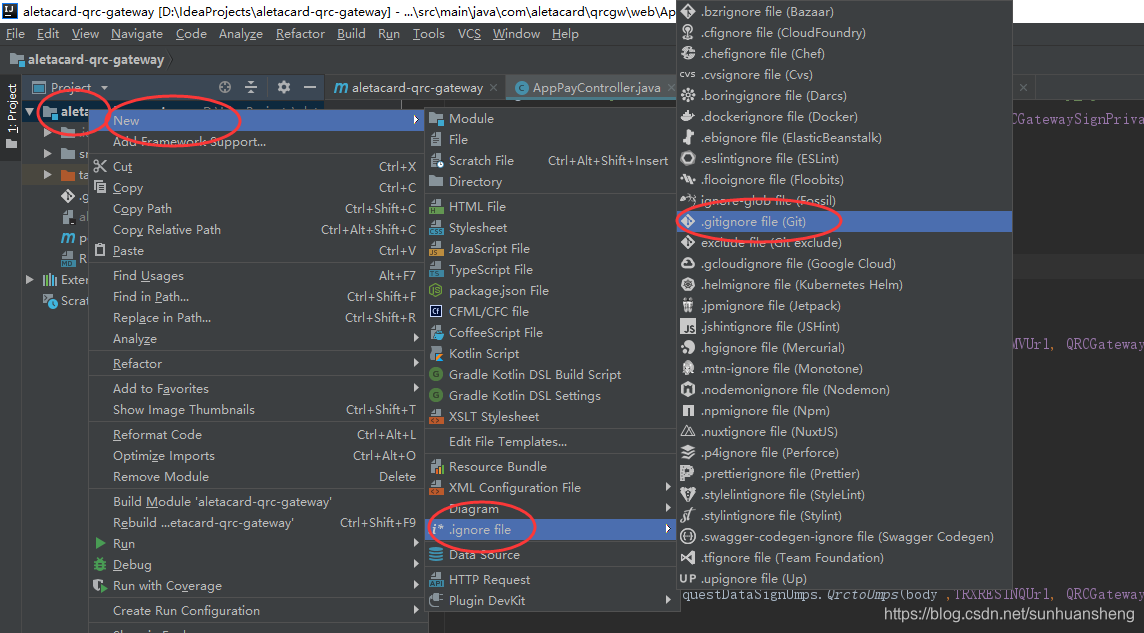Click the .eslintignore ESLint icon

tap(688, 158)
